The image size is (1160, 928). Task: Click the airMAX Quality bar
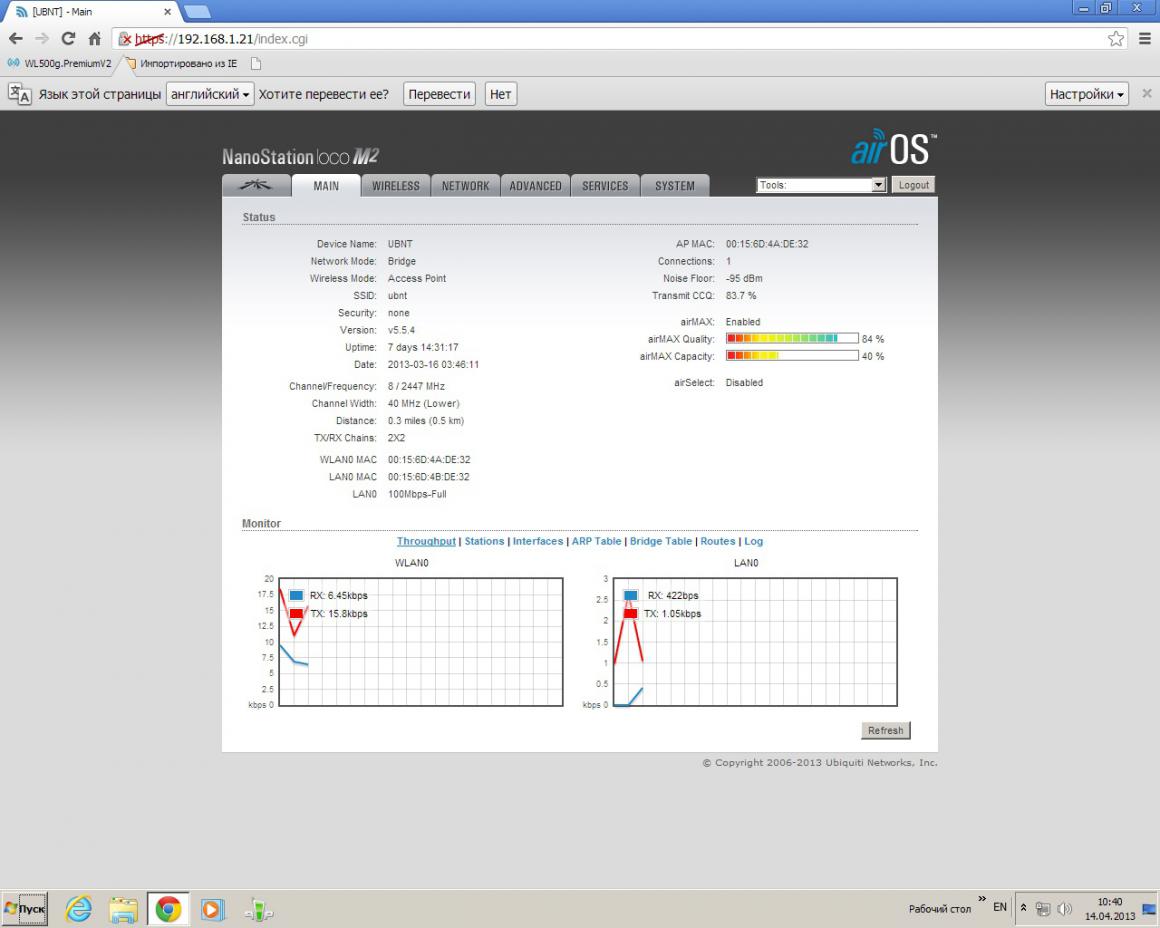pos(792,338)
